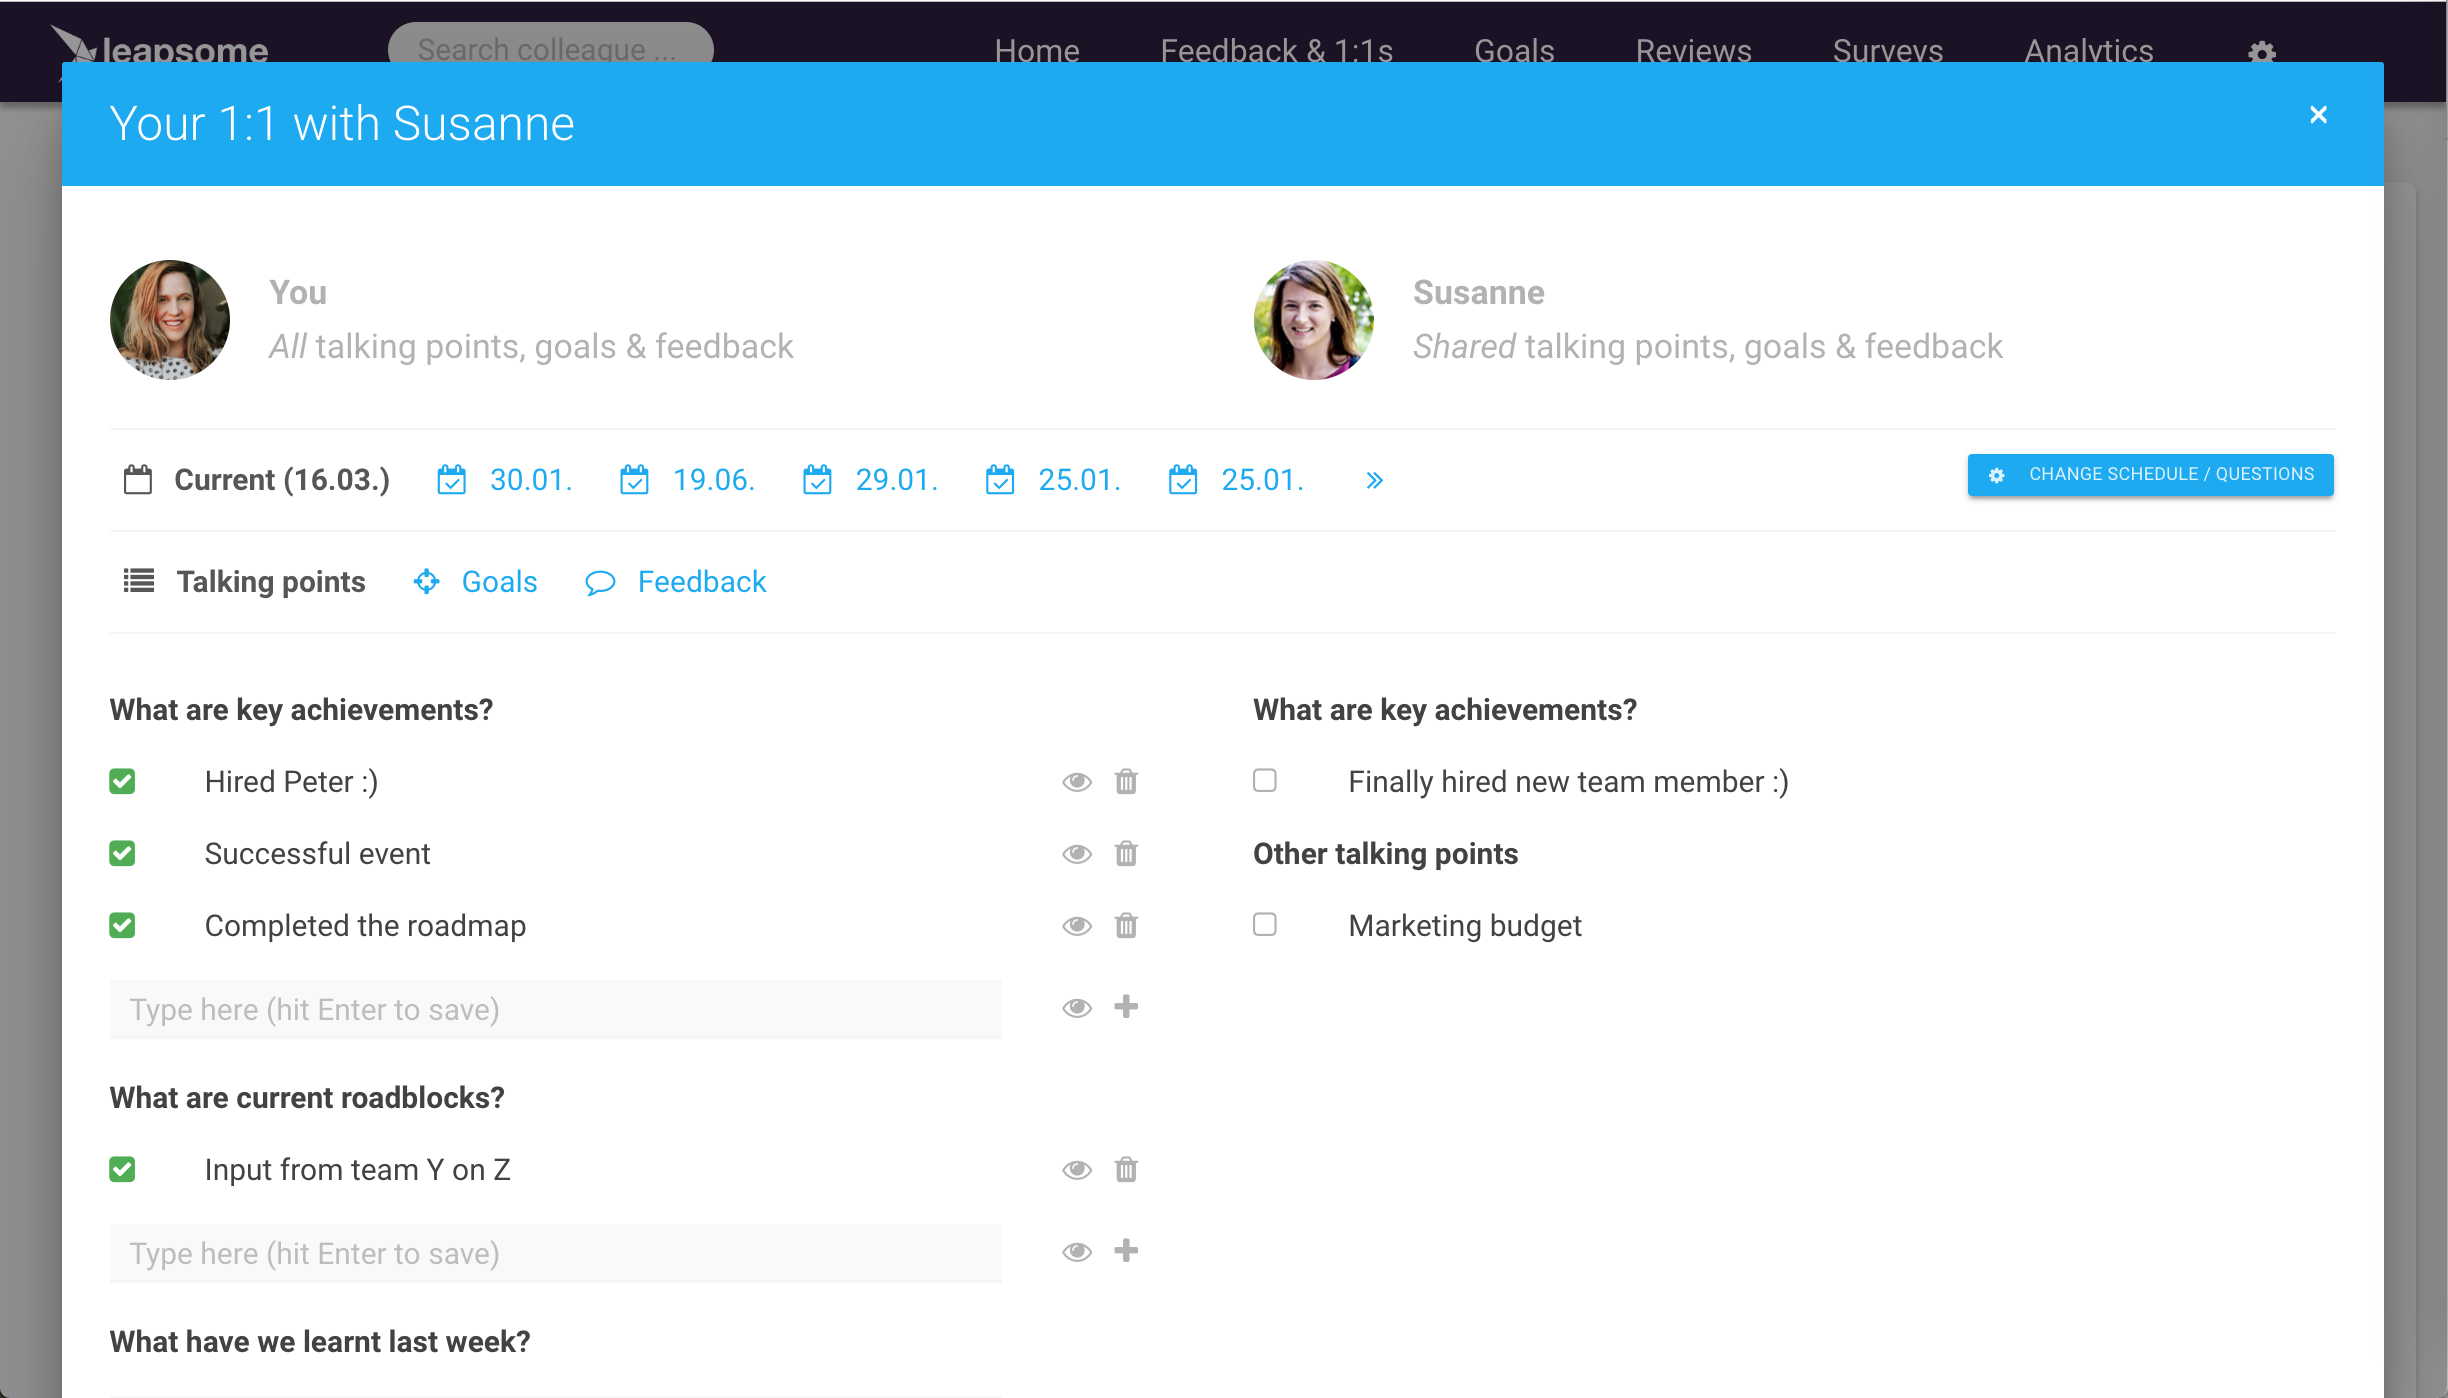Viewport: 2448px width, 1398px height.
Task: Add key achievement with plus icon
Action: [x=1126, y=1007]
